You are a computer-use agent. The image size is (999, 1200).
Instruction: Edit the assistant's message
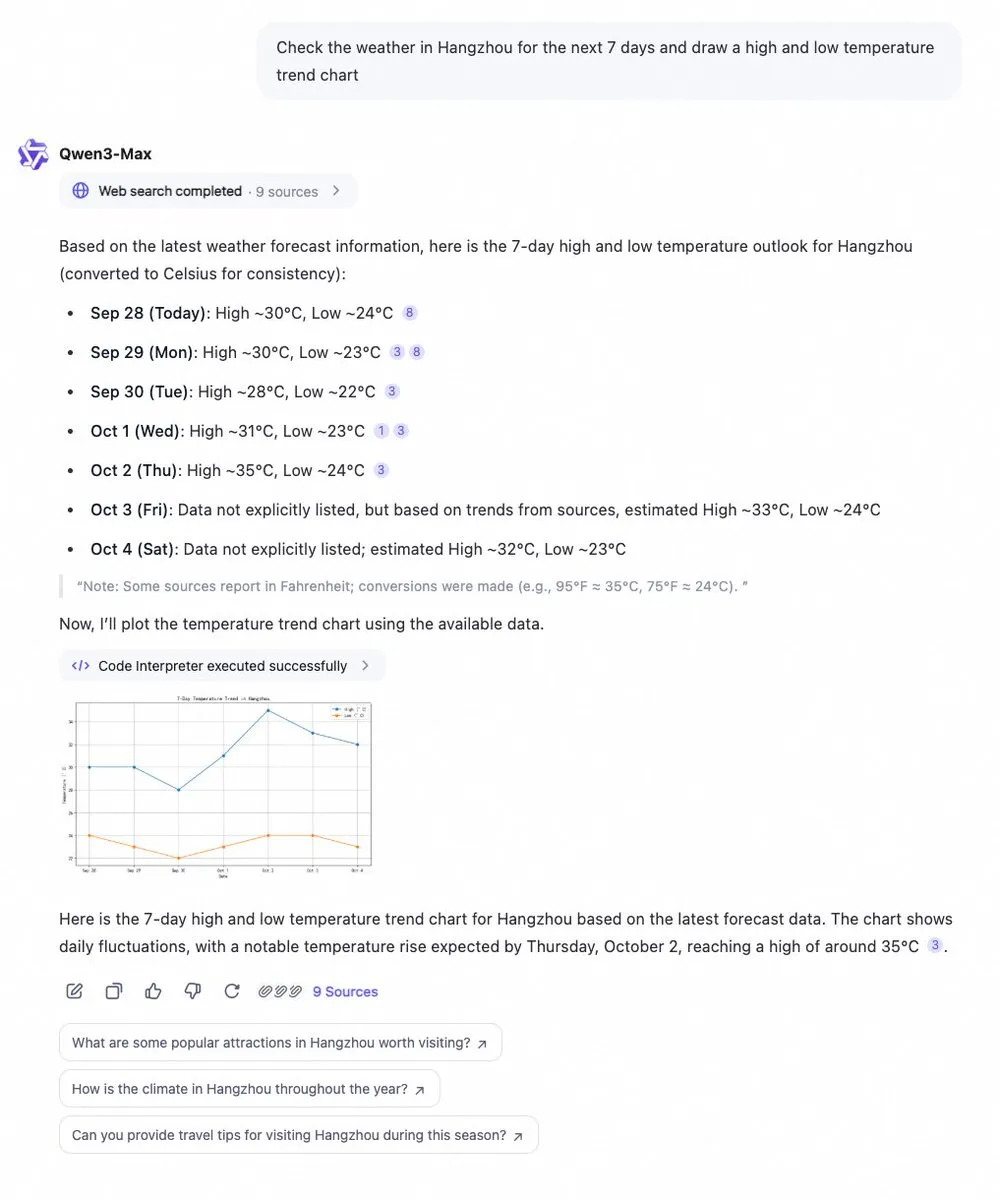pyautogui.click(x=74, y=990)
